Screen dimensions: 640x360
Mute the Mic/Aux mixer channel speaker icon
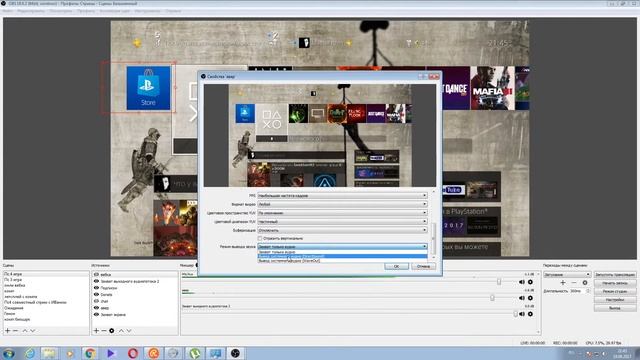click(x=522, y=282)
